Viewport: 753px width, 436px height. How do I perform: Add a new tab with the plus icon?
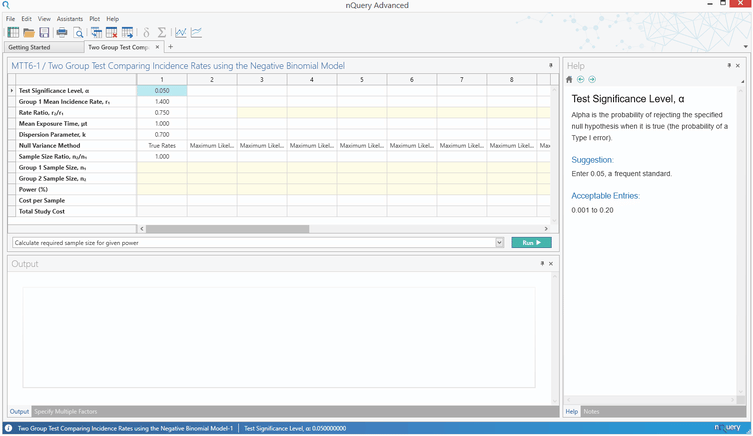click(x=170, y=47)
